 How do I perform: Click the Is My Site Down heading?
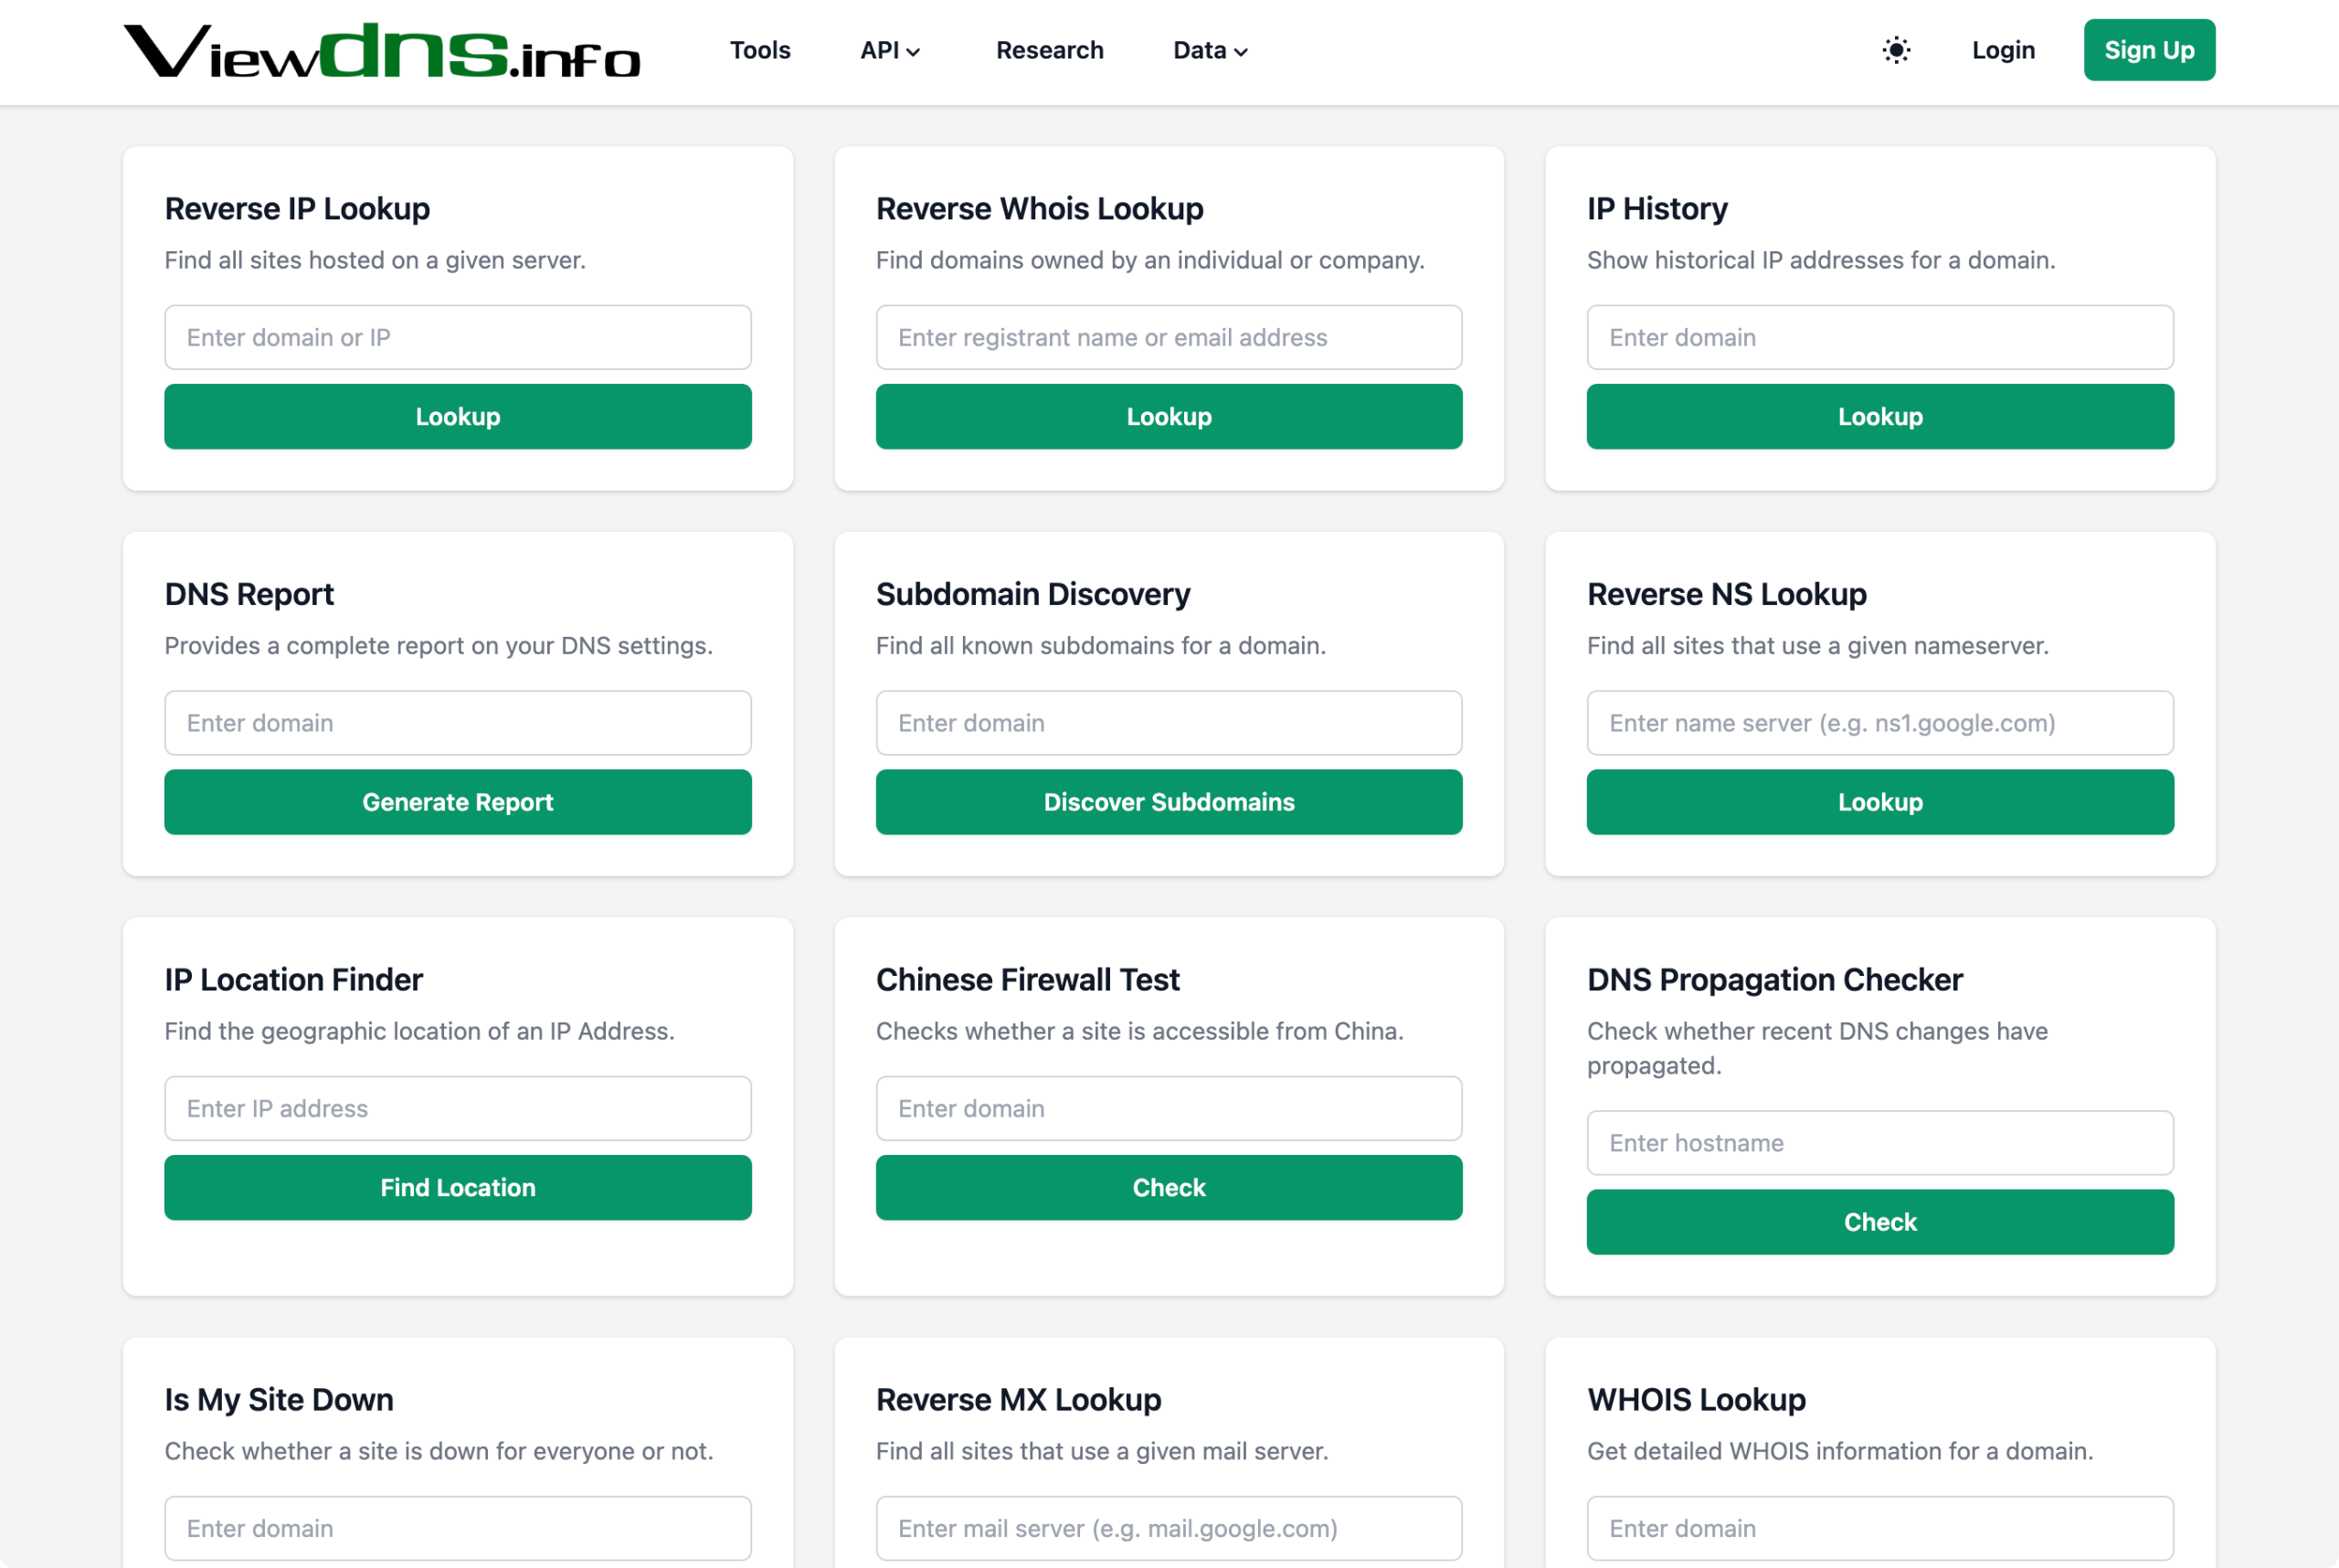coord(279,1399)
